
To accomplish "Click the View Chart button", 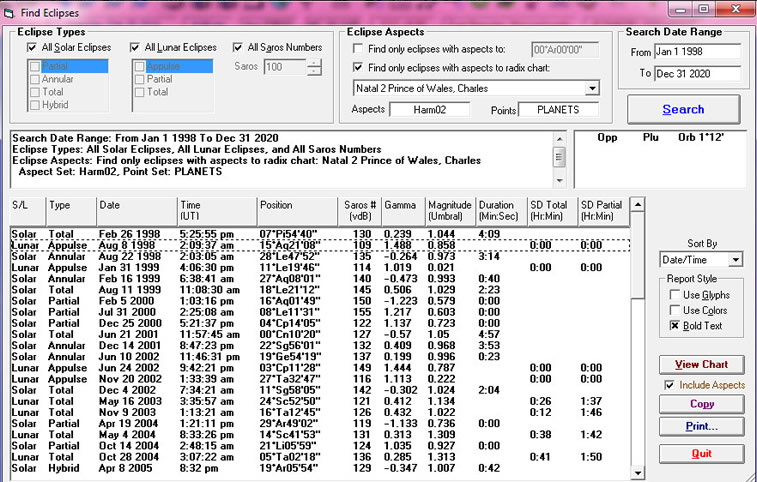I will (700, 364).
